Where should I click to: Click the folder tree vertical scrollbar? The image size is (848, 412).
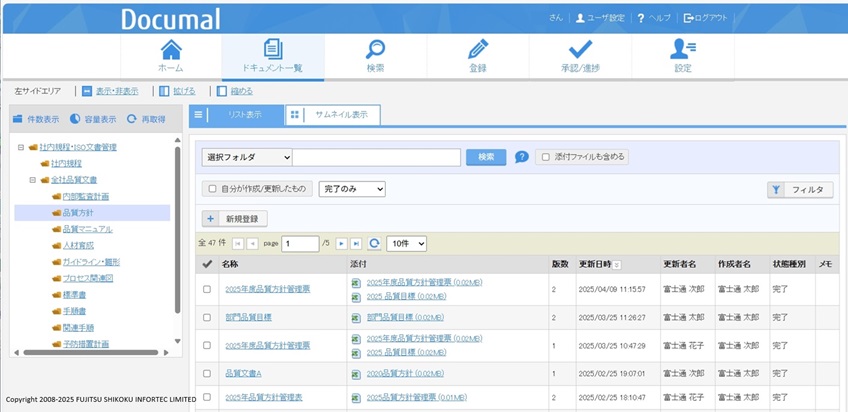(x=177, y=230)
